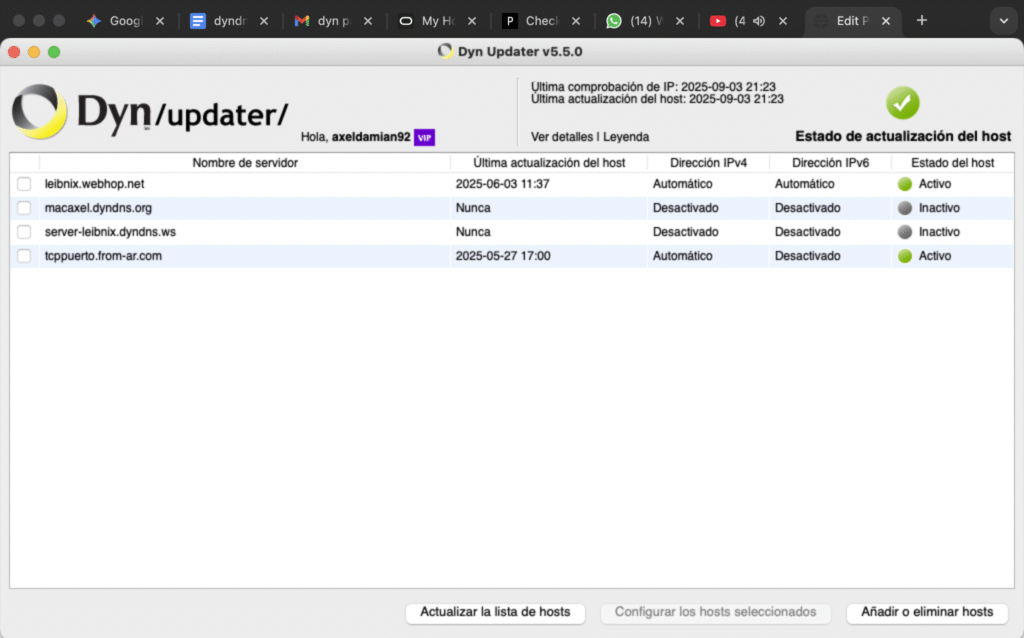Screen dimensions: 1024x638
Task: Sort by the Nombre de servidor column header
Action: [x=245, y=163]
